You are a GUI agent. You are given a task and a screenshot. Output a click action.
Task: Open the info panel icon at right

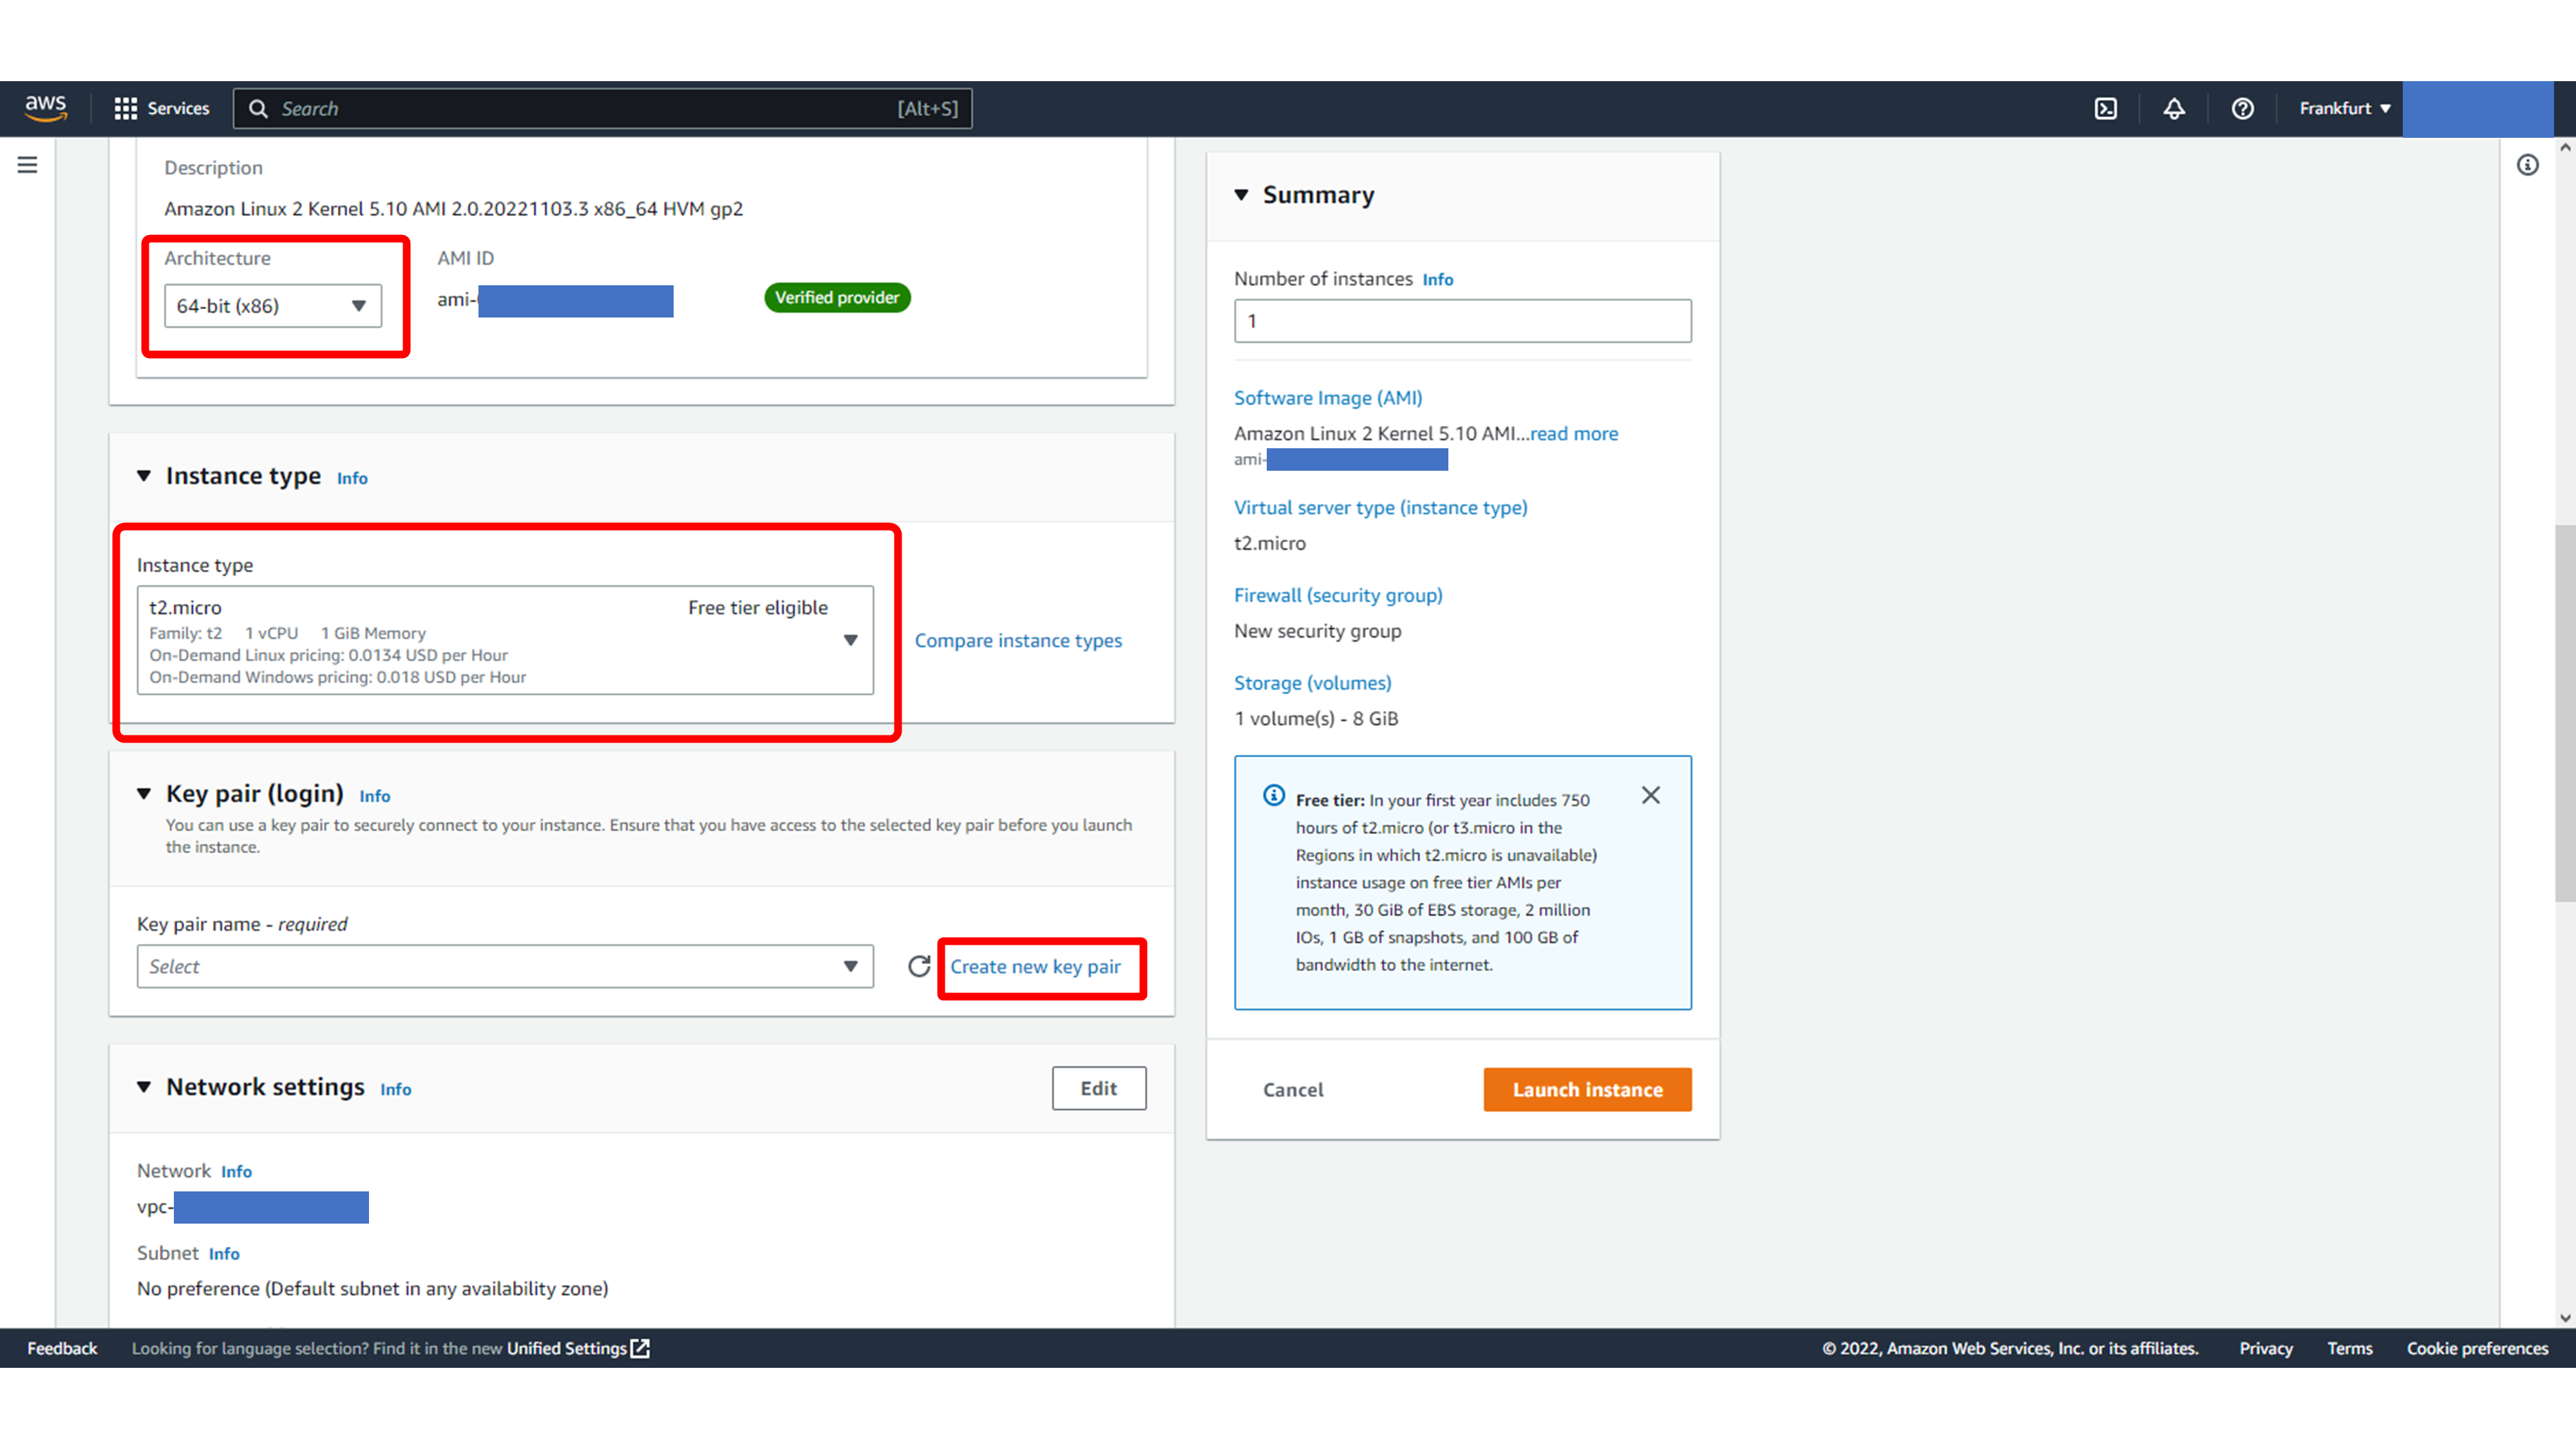coord(2527,165)
